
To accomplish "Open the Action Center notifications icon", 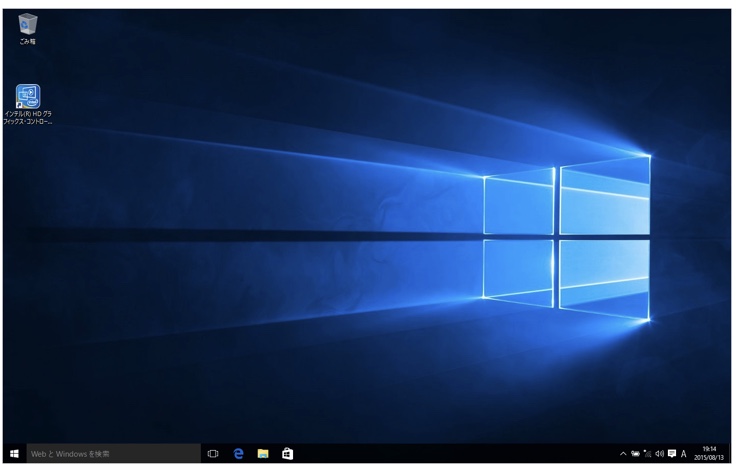I will [x=672, y=453].
